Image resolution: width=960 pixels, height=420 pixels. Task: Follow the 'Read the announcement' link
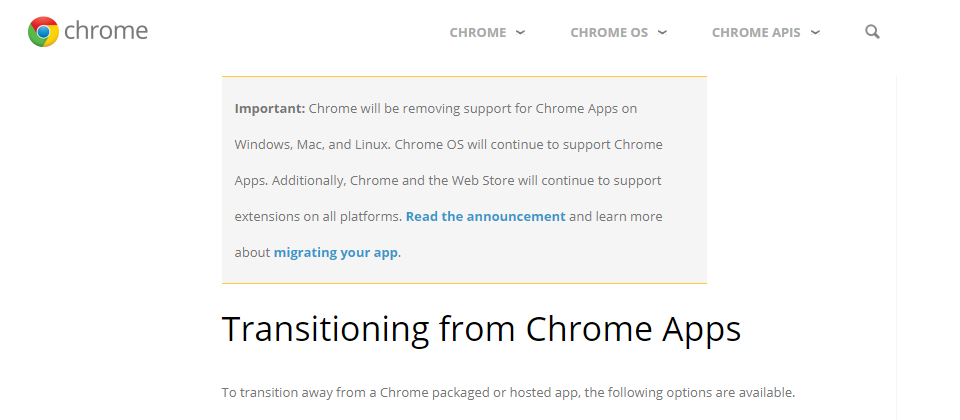[486, 216]
